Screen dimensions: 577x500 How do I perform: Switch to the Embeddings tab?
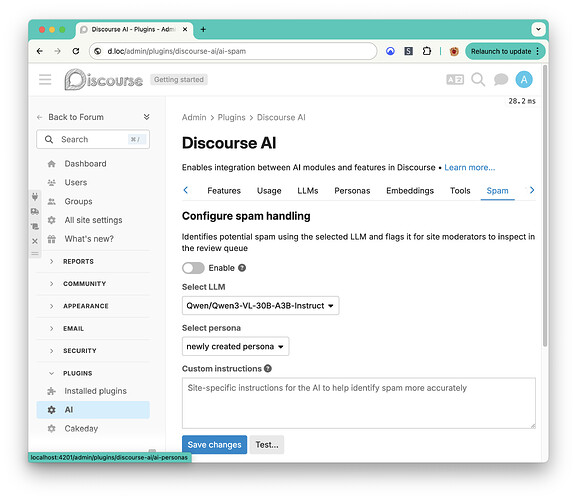click(410, 191)
